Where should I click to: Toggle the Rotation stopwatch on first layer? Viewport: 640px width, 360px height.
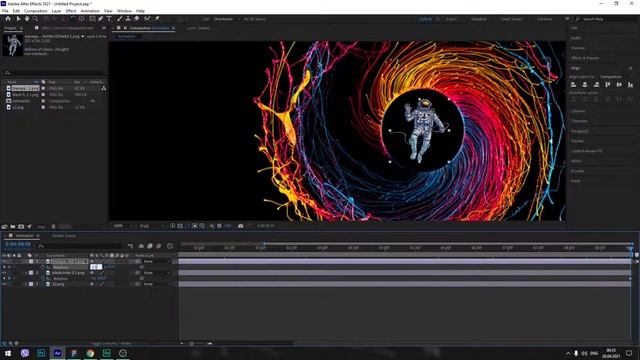tap(43, 267)
